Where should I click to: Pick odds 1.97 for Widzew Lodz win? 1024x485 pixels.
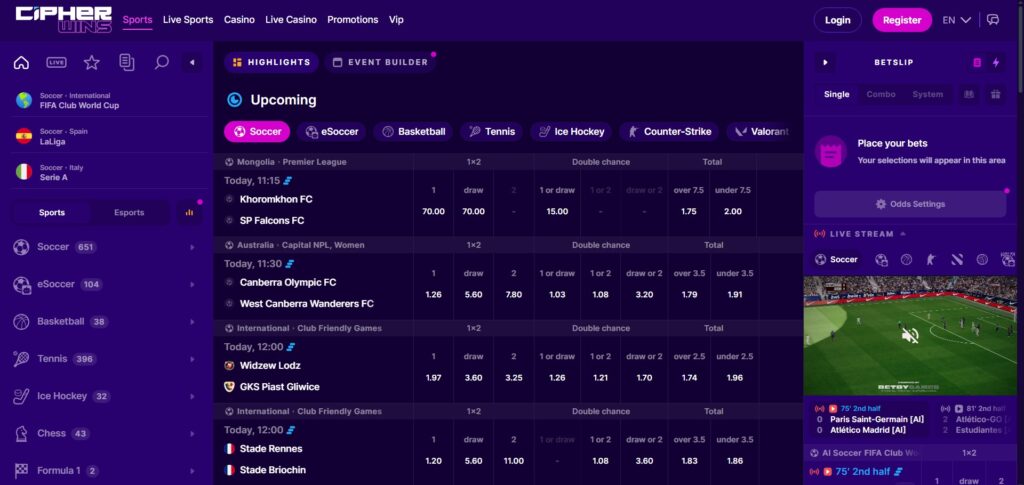pos(433,378)
